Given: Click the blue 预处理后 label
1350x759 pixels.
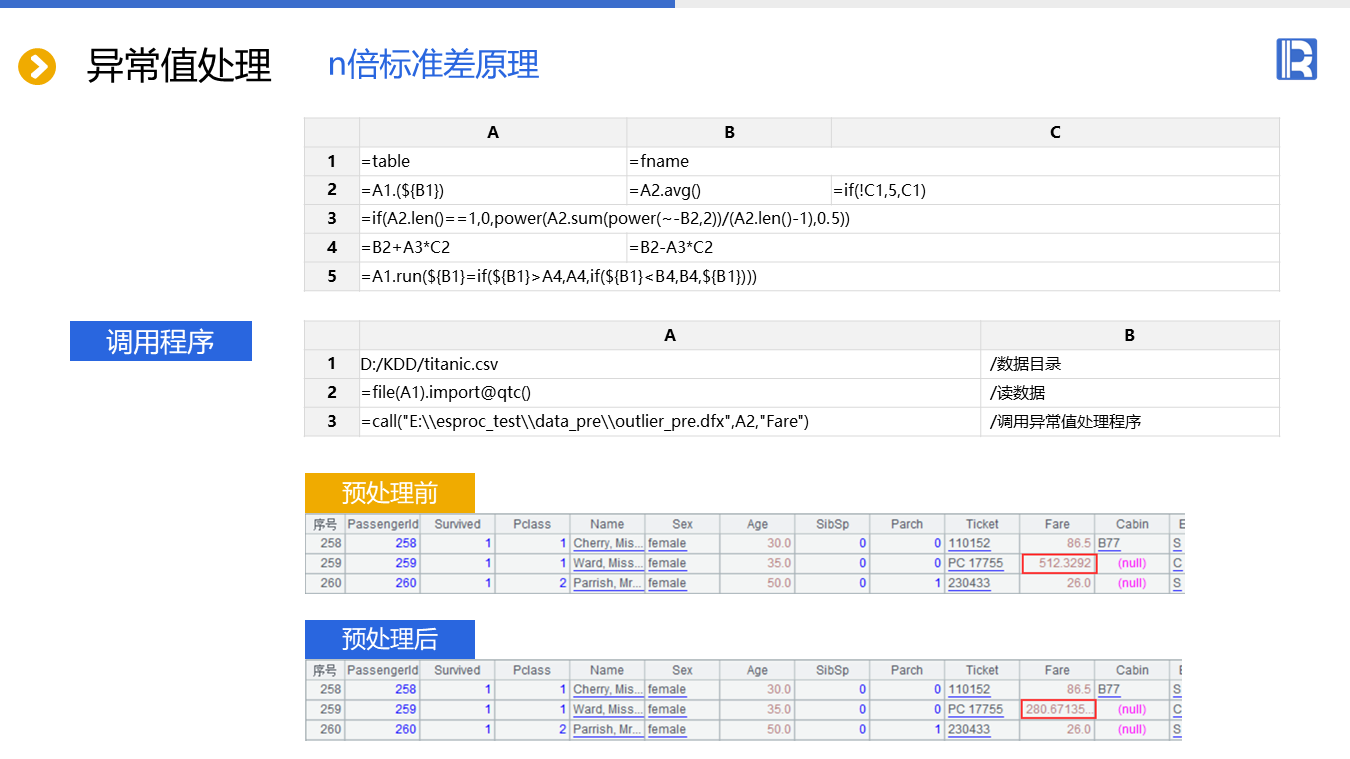Looking at the screenshot, I should 389,639.
